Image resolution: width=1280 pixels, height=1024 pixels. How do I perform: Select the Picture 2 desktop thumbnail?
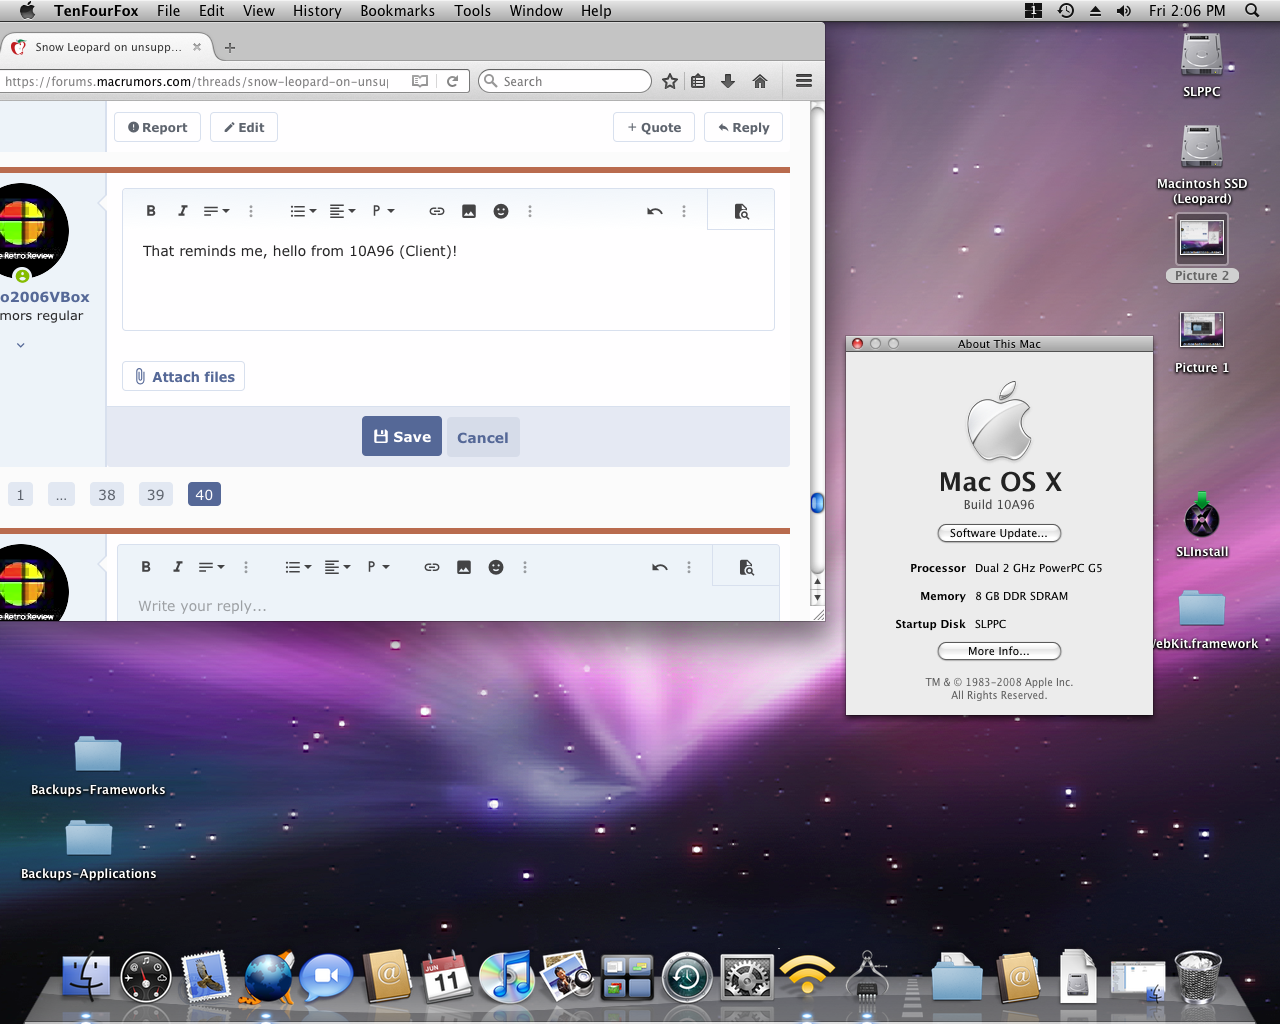click(1202, 248)
